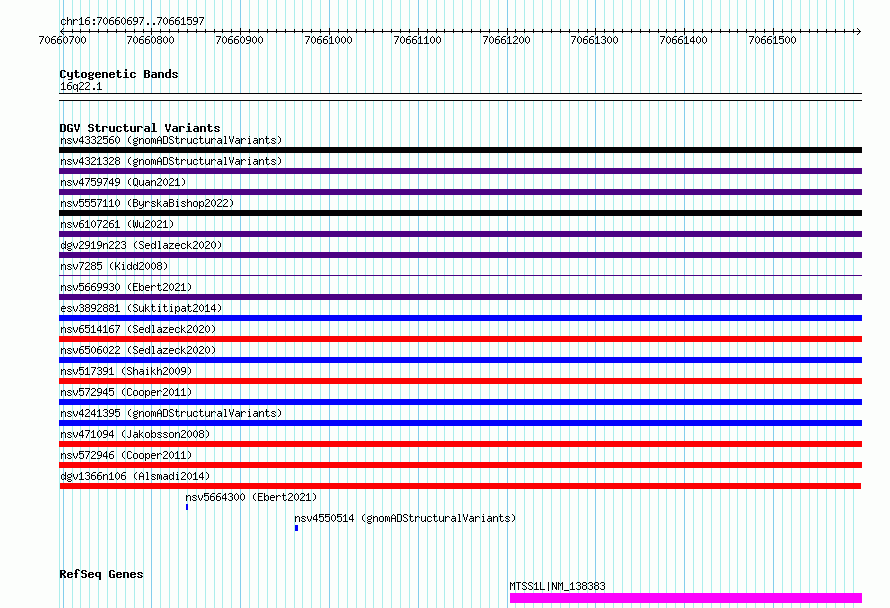Click the 16q22.1 band label
This screenshot has width=890, height=608.
tap(81, 86)
